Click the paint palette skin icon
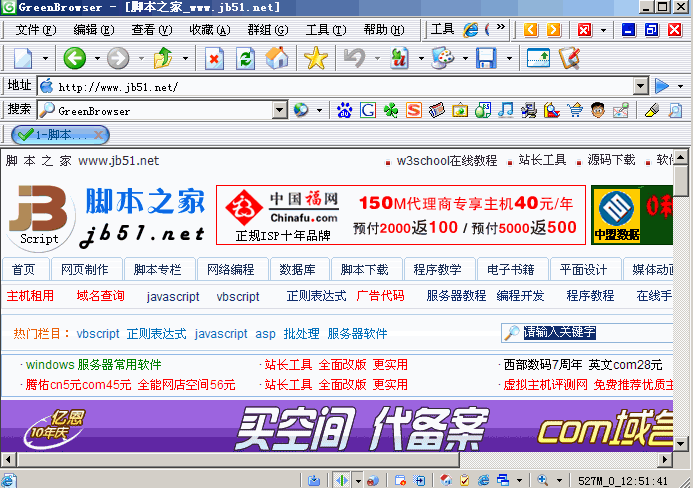693x488 pixels. coord(443,58)
